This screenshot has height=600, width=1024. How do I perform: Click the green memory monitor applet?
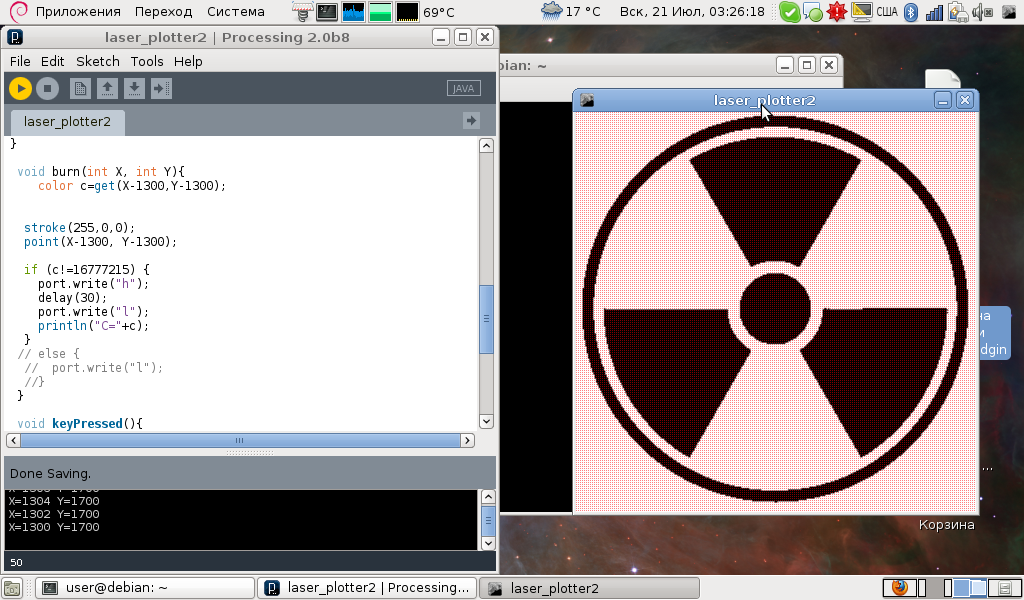pyautogui.click(x=380, y=12)
